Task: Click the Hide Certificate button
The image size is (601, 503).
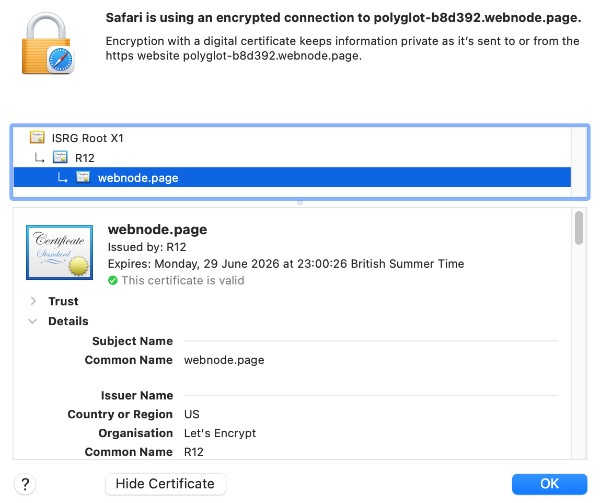Action: [165, 484]
